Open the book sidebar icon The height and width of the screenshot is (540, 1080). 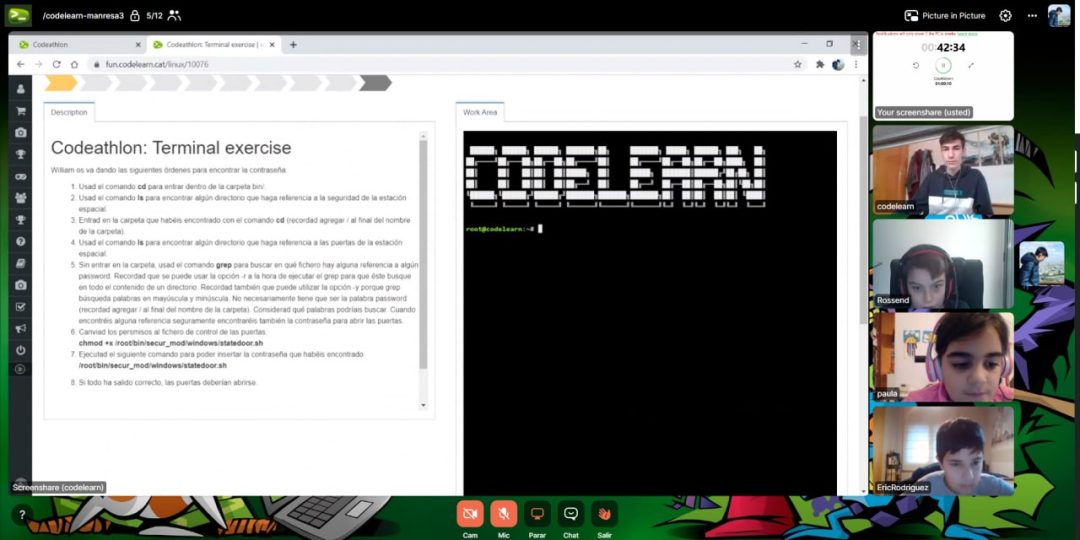21,263
